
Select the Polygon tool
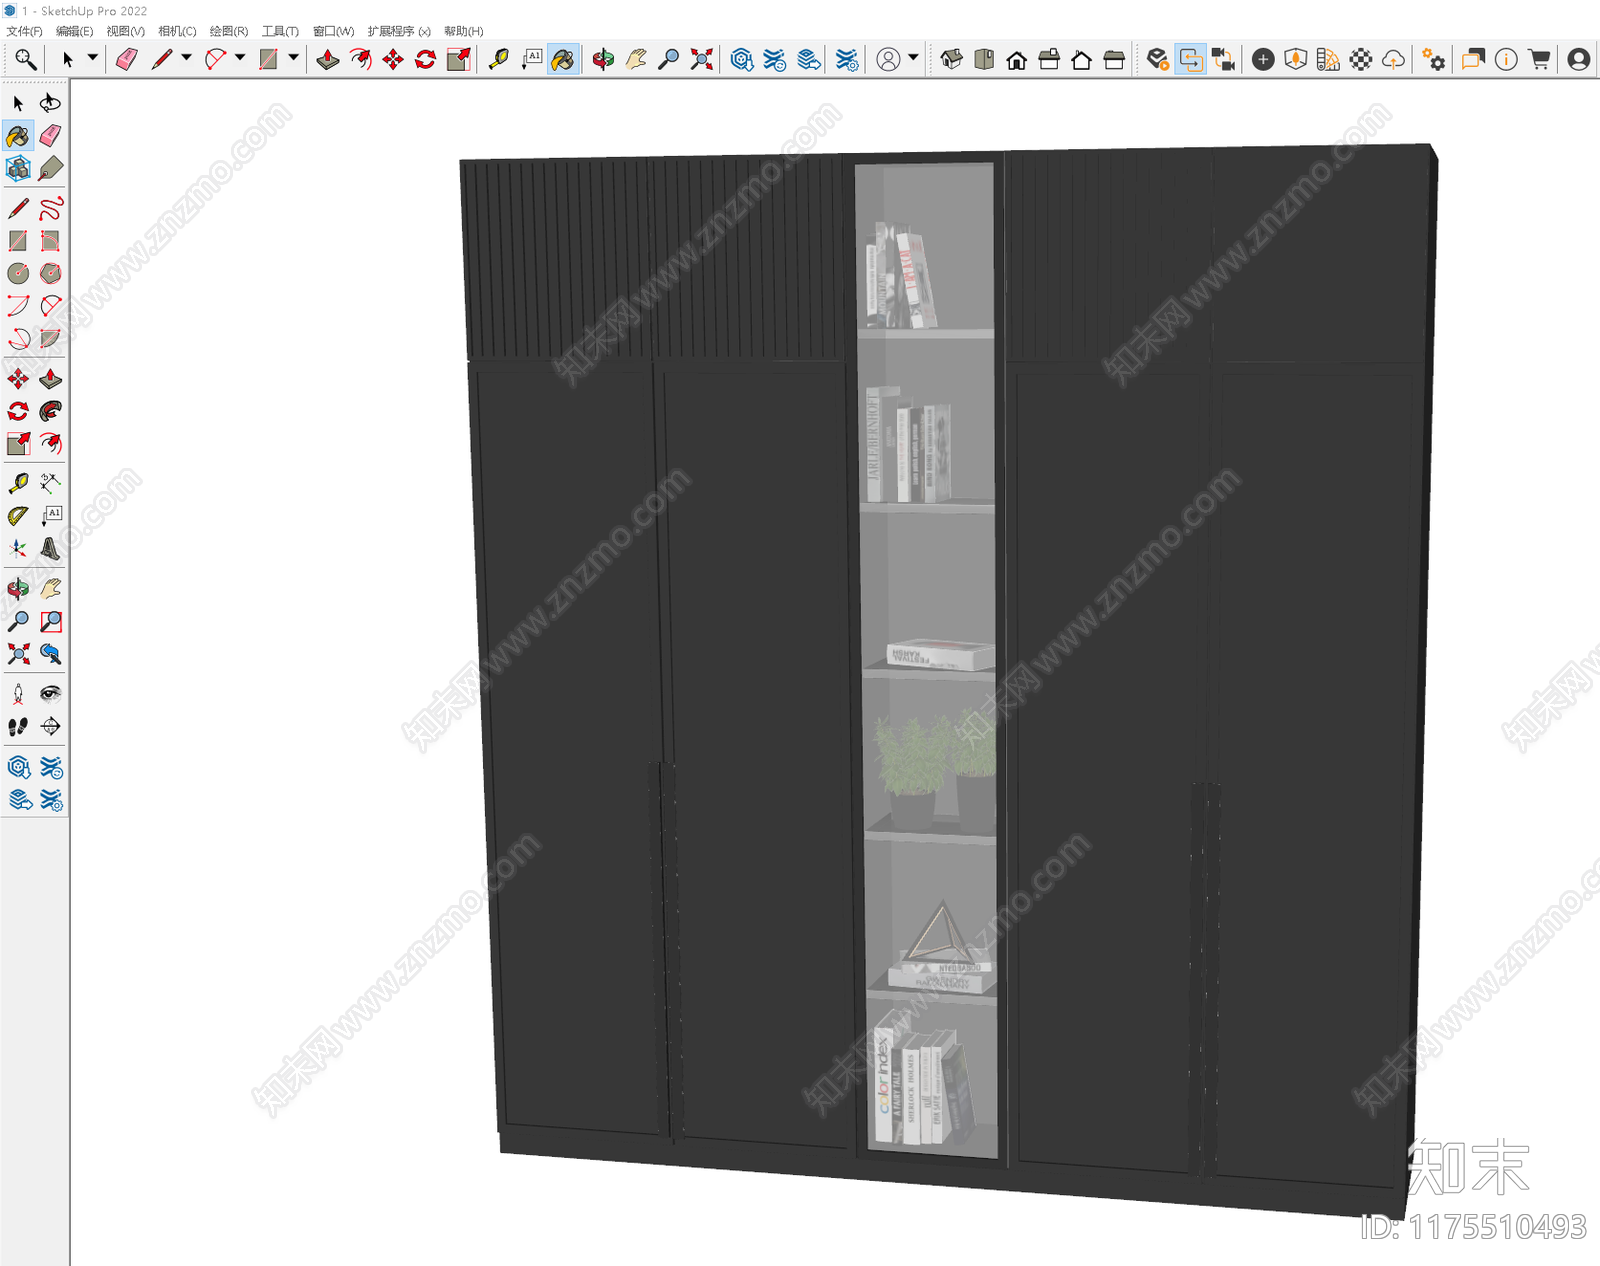pyautogui.click(x=50, y=273)
